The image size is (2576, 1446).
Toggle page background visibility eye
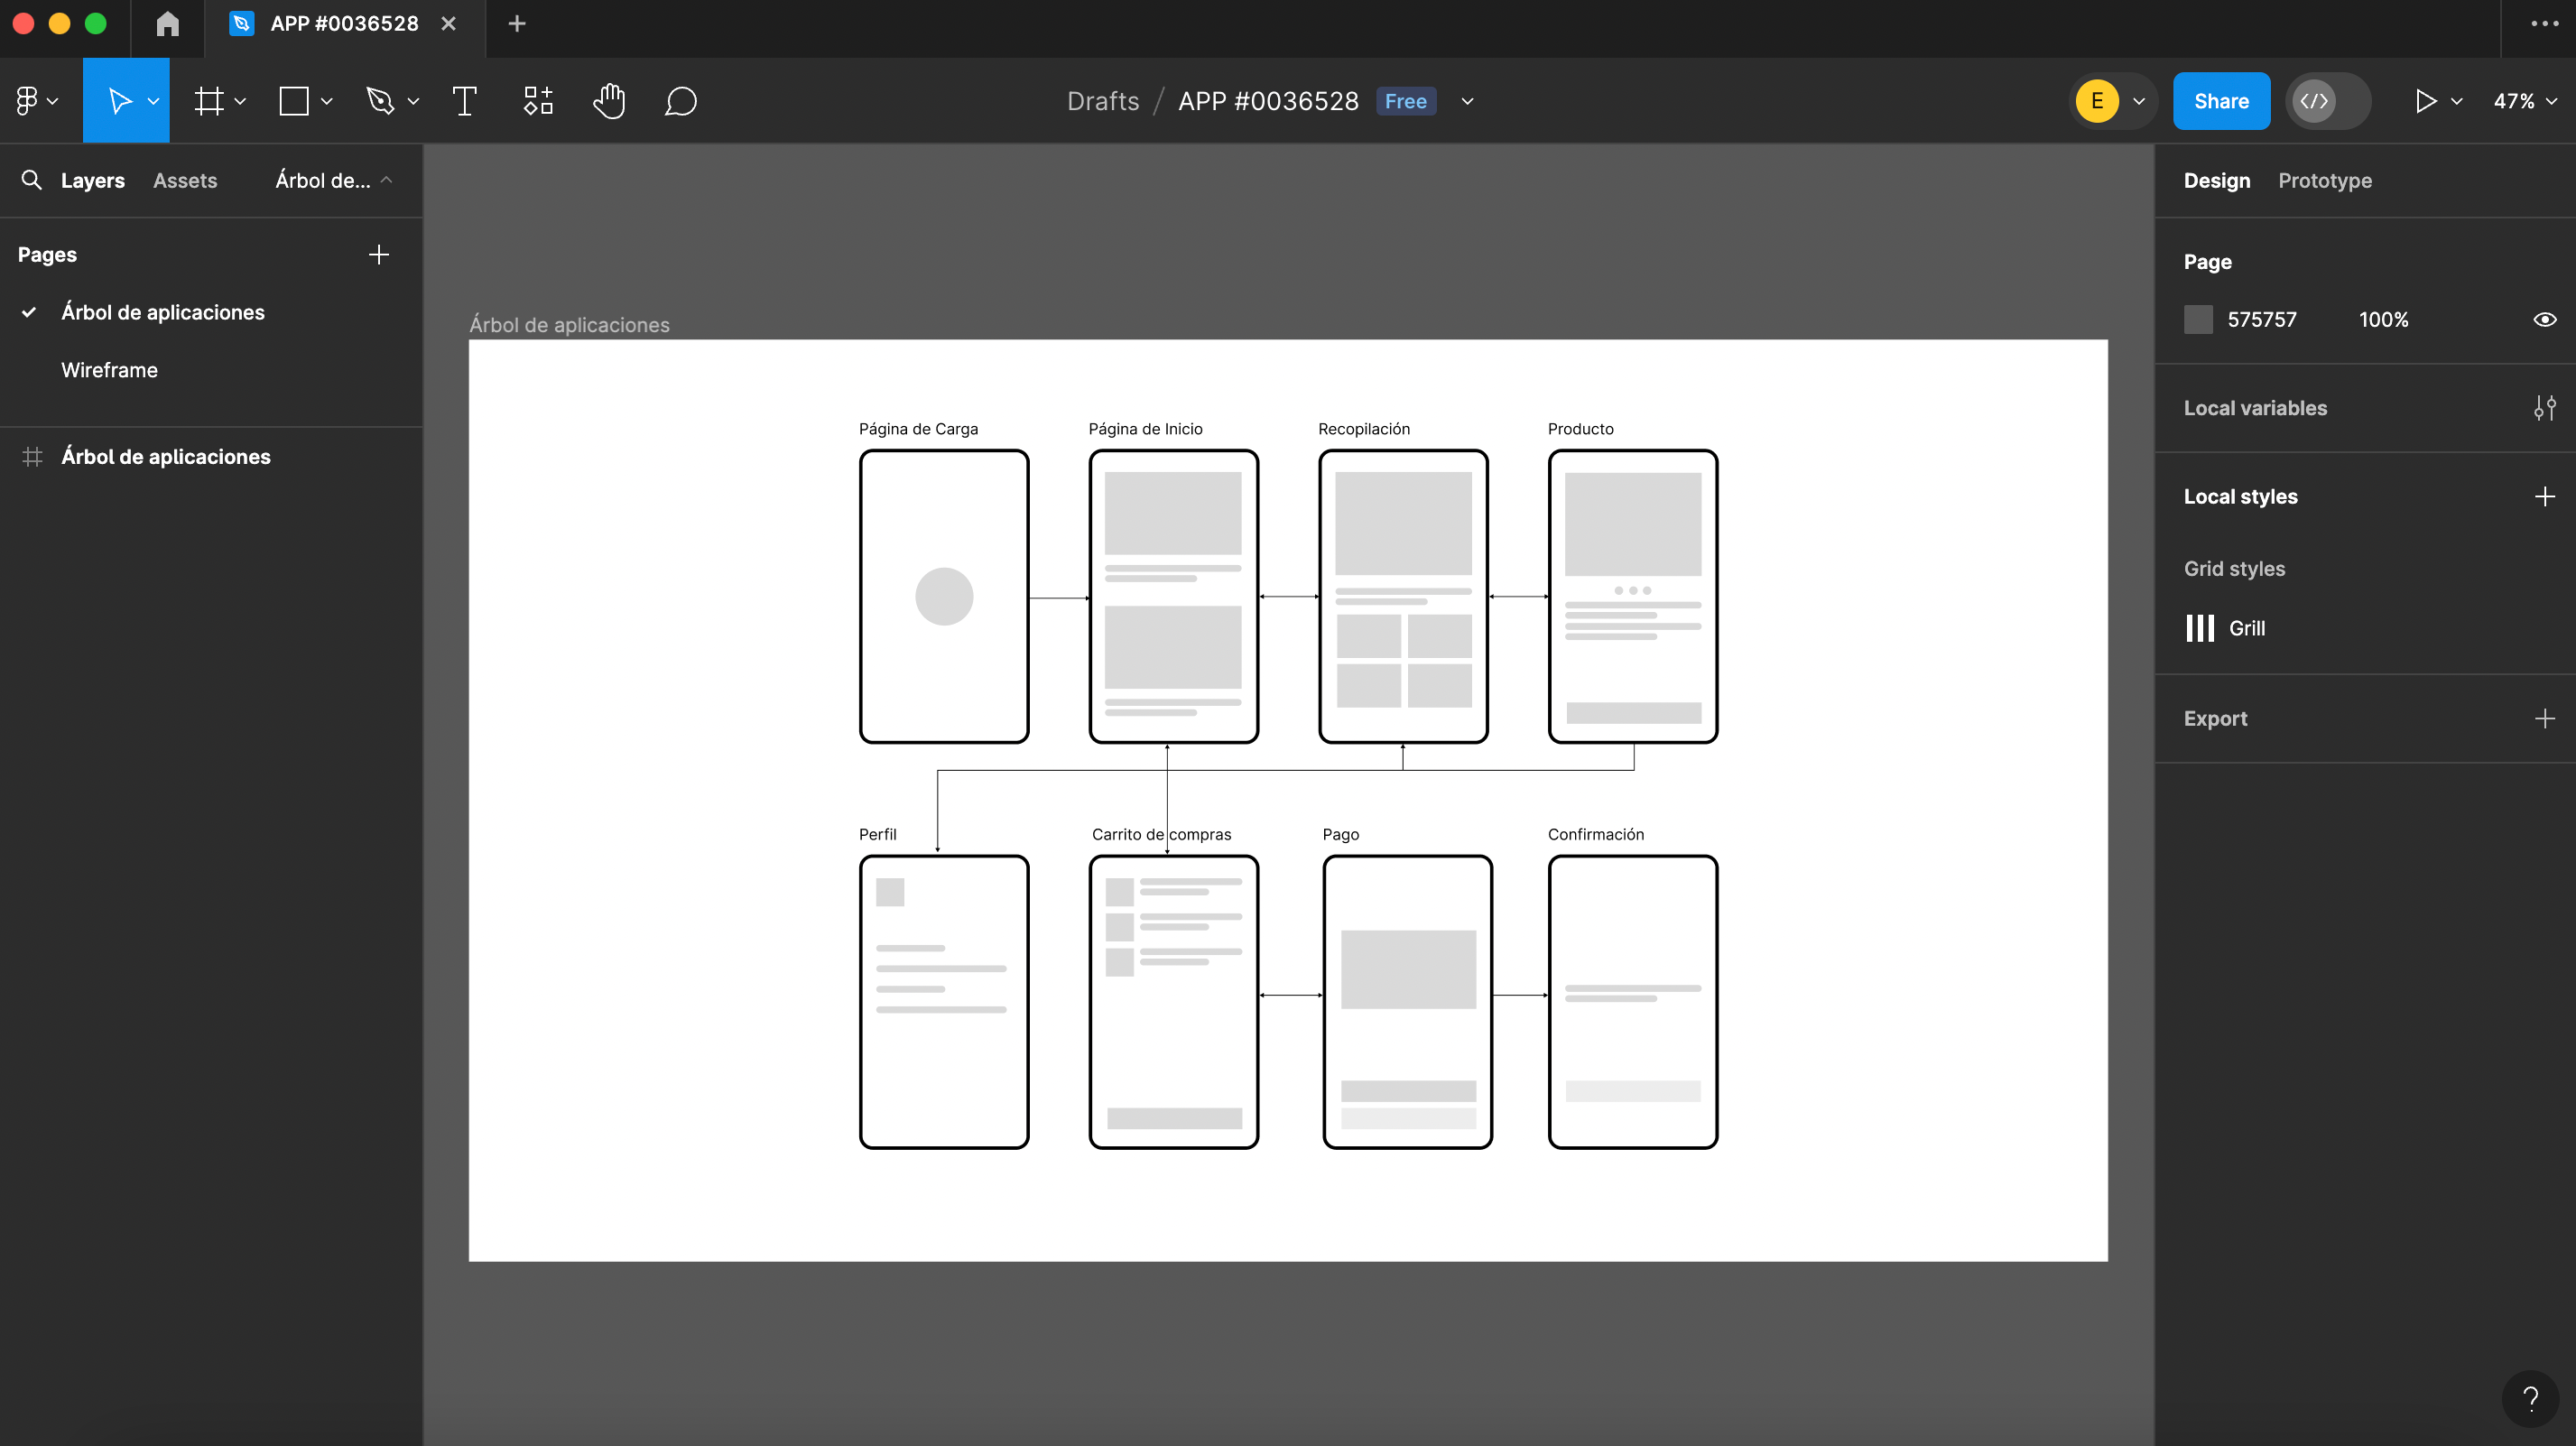point(2545,320)
